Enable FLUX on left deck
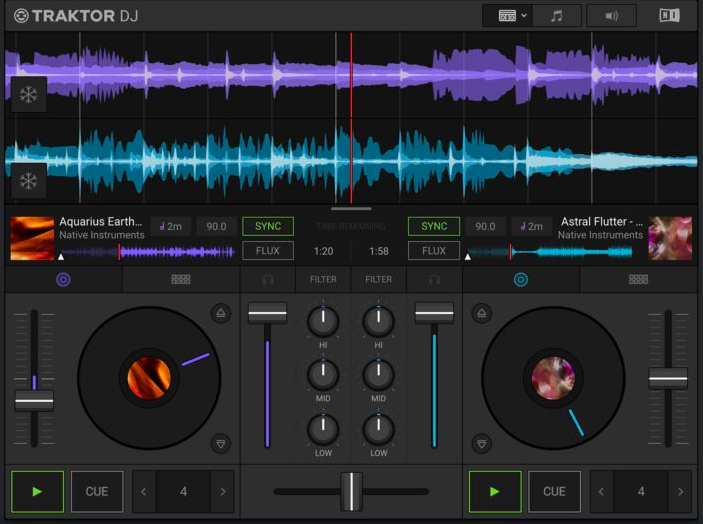703x524 pixels. [268, 251]
